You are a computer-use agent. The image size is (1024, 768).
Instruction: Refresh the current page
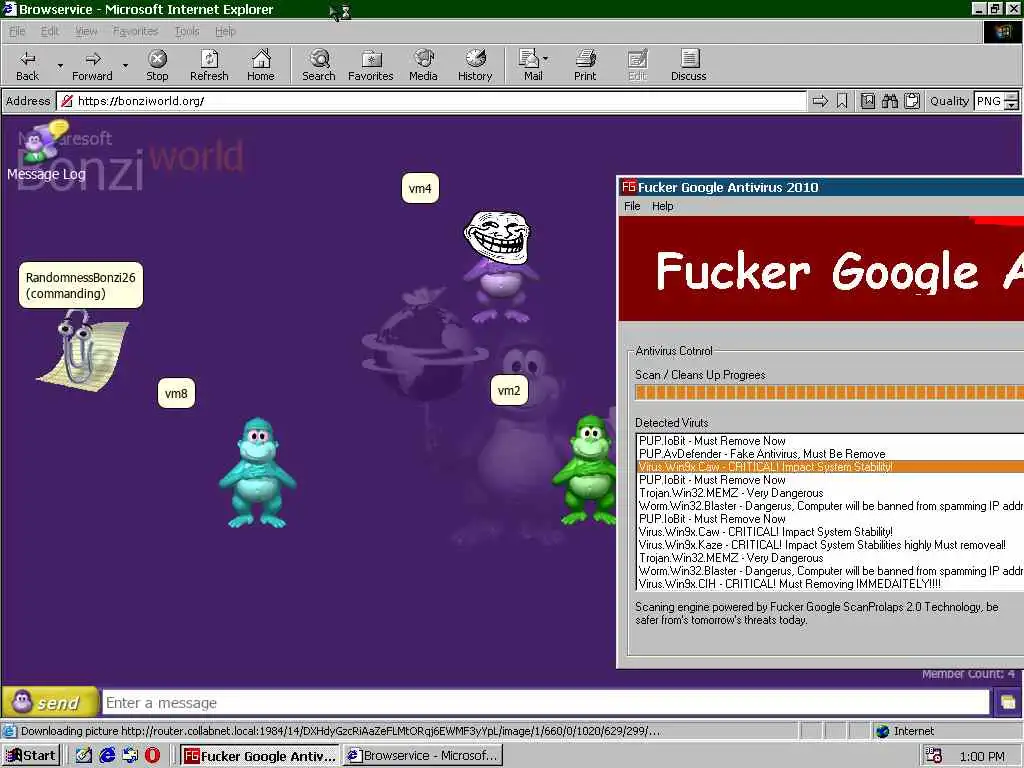coord(209,65)
